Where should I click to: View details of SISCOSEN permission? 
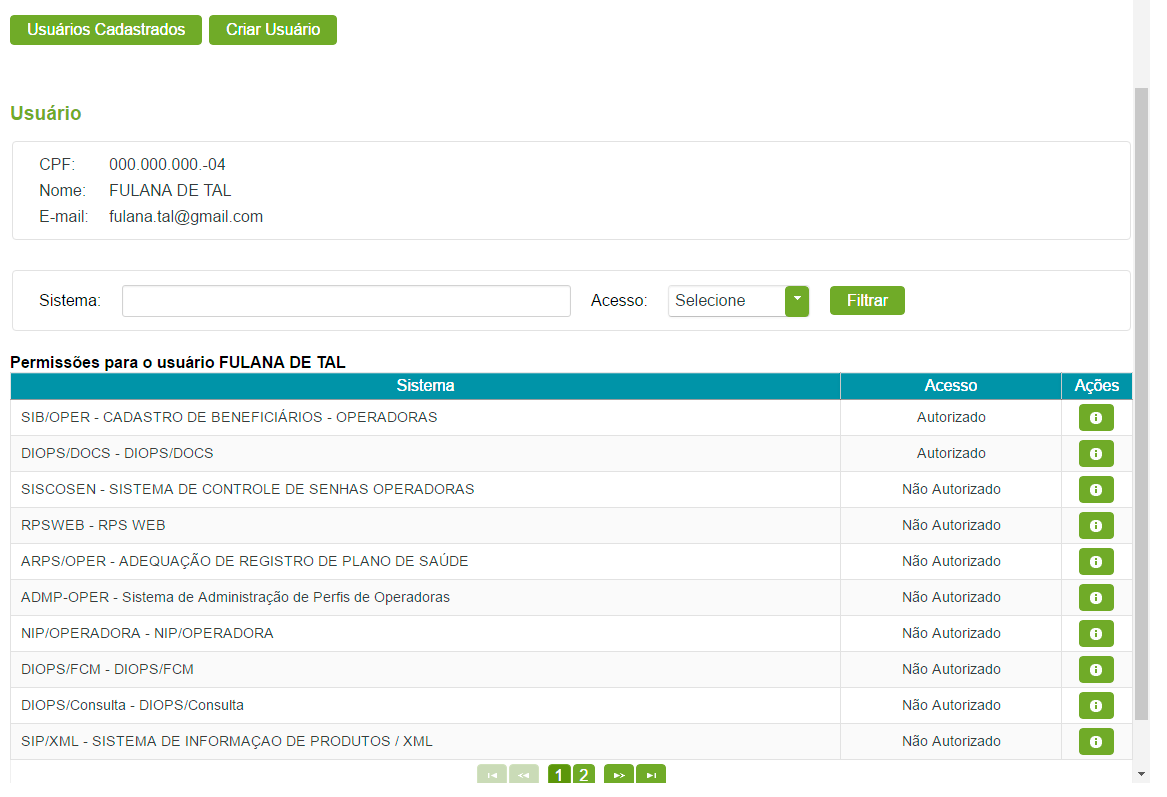tap(1095, 489)
